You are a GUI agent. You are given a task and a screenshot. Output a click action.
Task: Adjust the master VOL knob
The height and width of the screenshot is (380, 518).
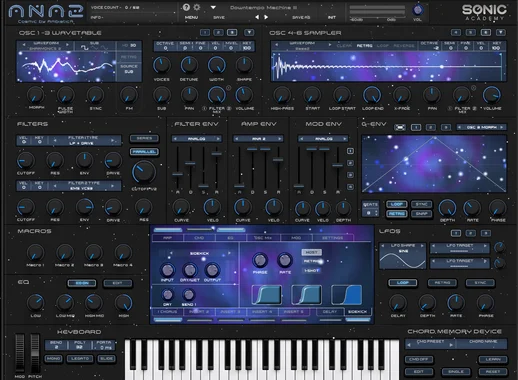pyautogui.click(x=418, y=10)
